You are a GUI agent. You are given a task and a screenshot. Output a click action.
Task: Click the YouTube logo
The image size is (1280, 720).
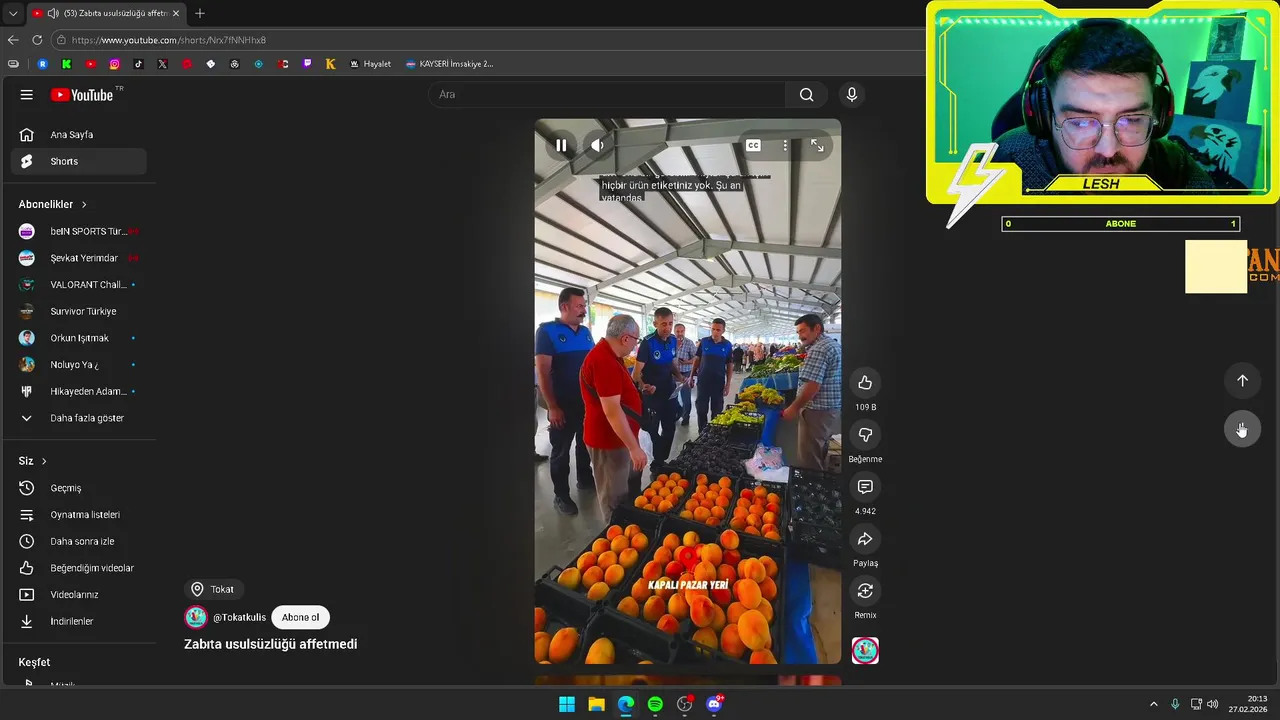(82, 94)
